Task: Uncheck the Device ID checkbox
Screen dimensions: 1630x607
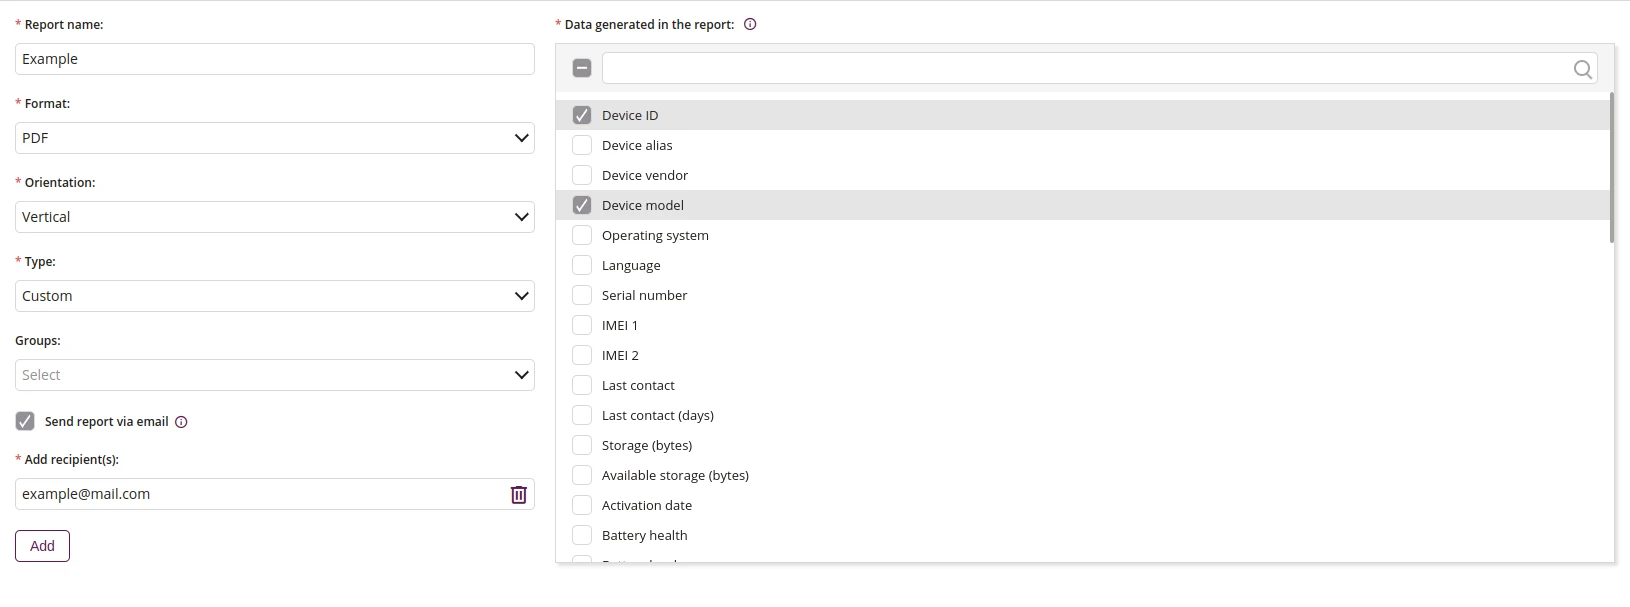Action: pos(582,115)
